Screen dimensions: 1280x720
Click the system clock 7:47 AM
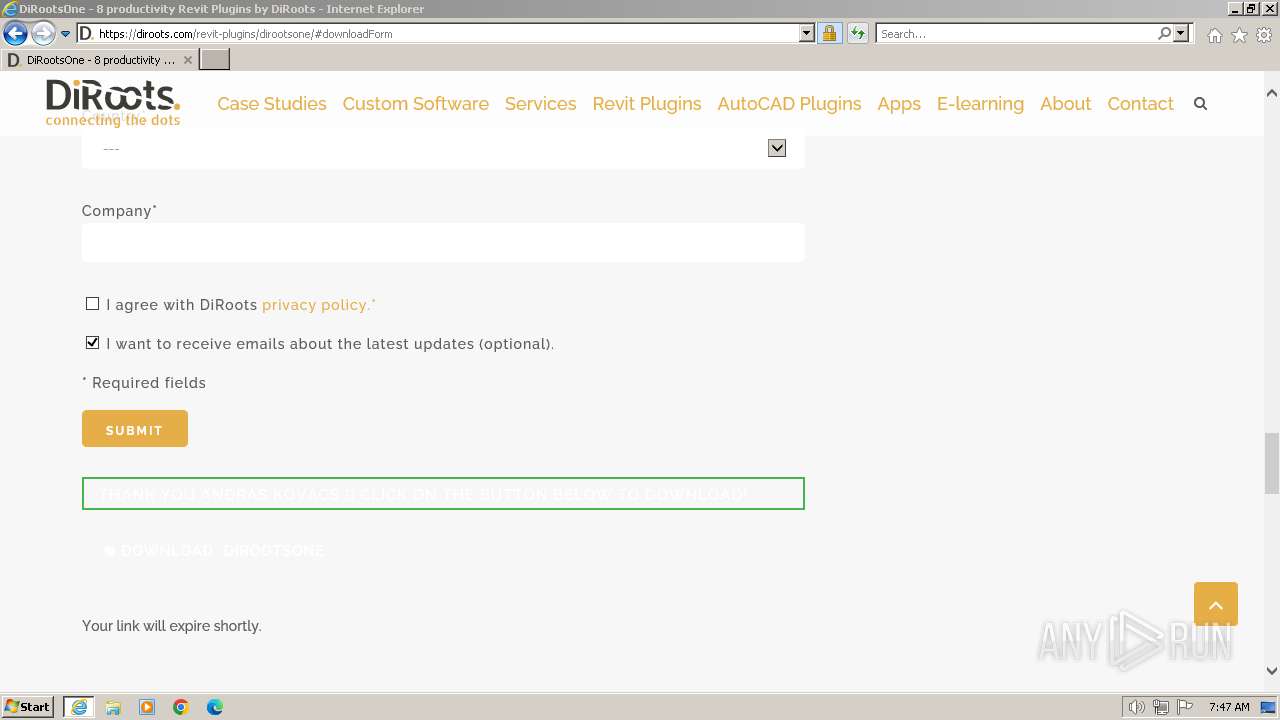tap(1229, 707)
